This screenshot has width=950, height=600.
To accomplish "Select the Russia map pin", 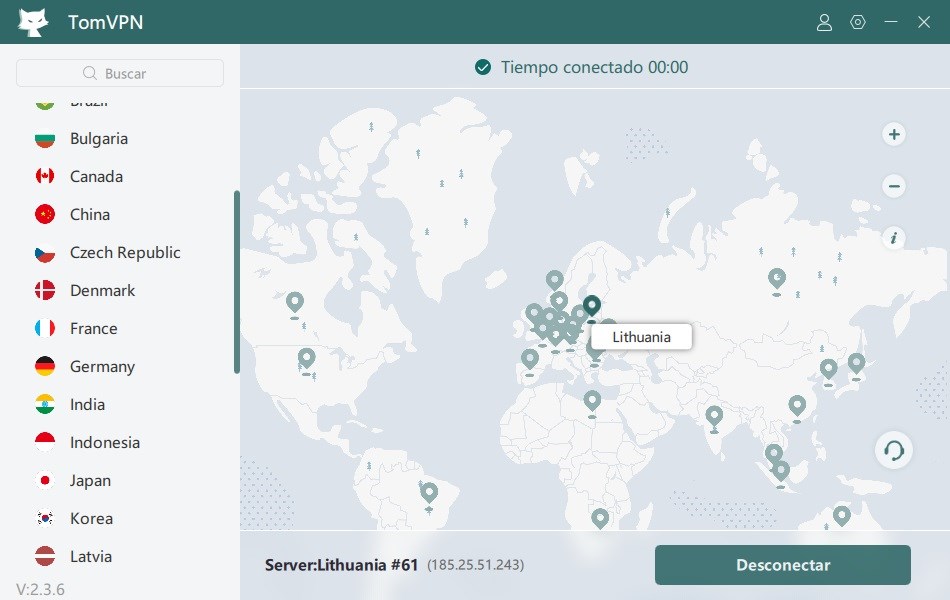I will pos(777,279).
